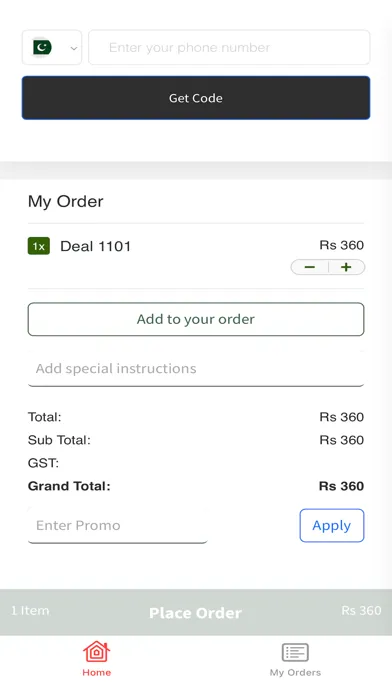This screenshot has height=696, width=392.
Task: Switch to the My Orders tab label
Action: (x=295, y=672)
